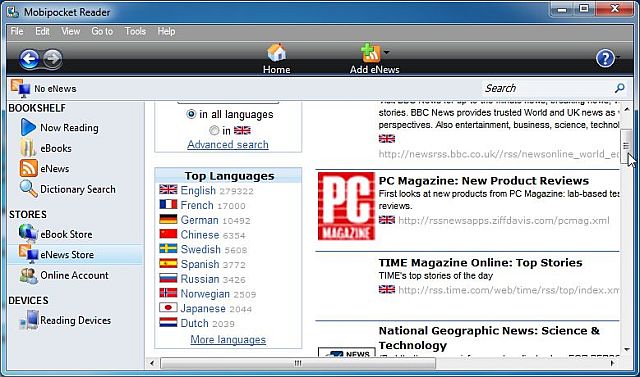Click the Spanish language link
Screen dimensions: 640x377
tap(200, 264)
